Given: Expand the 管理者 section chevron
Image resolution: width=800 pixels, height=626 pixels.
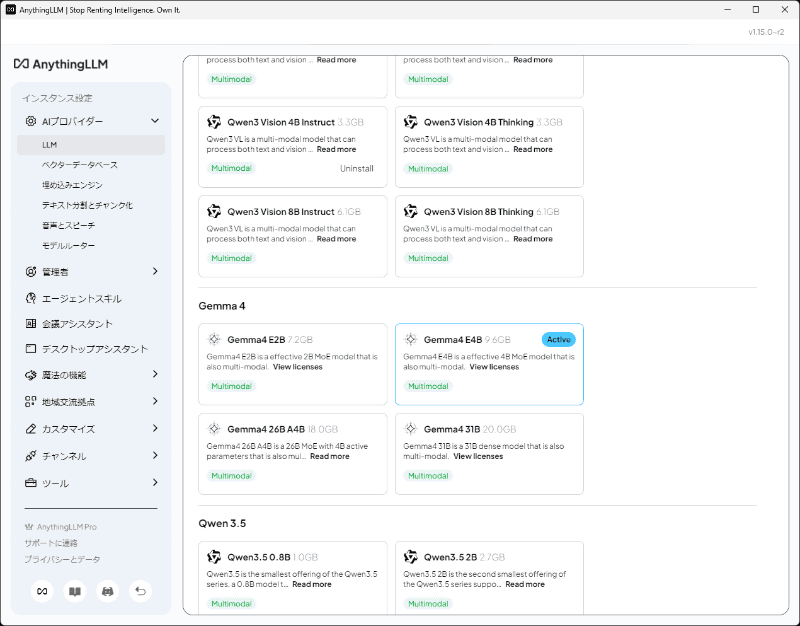Looking at the screenshot, I should coord(155,271).
